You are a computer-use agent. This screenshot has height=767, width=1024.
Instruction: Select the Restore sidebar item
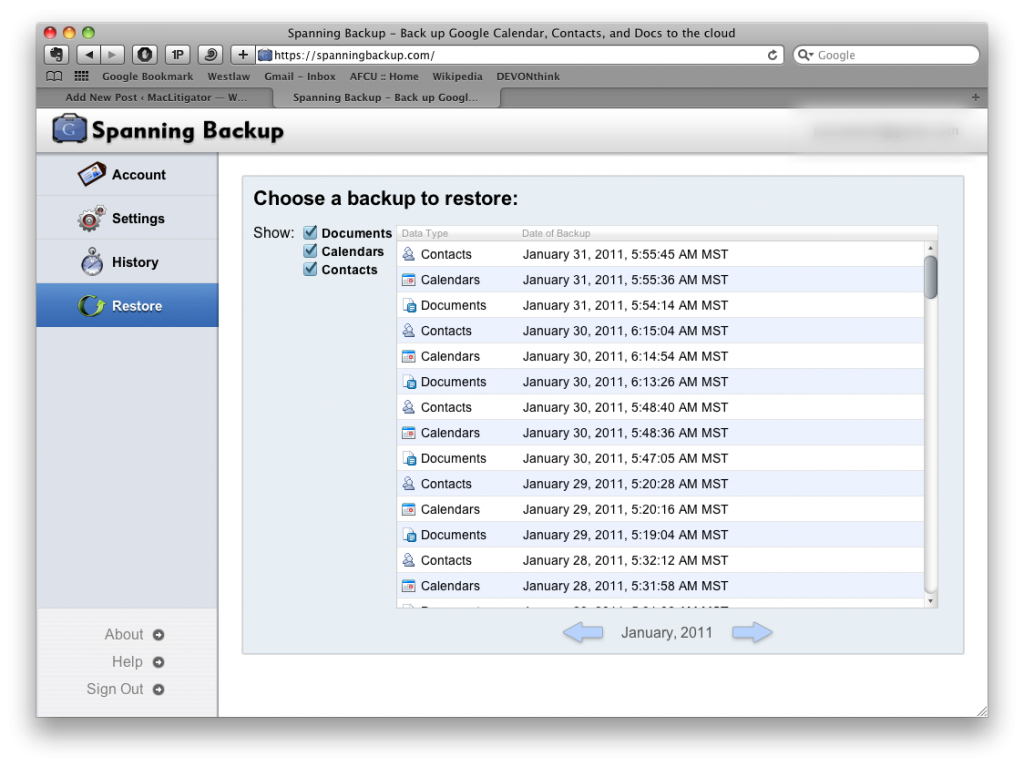pyautogui.click(x=127, y=306)
